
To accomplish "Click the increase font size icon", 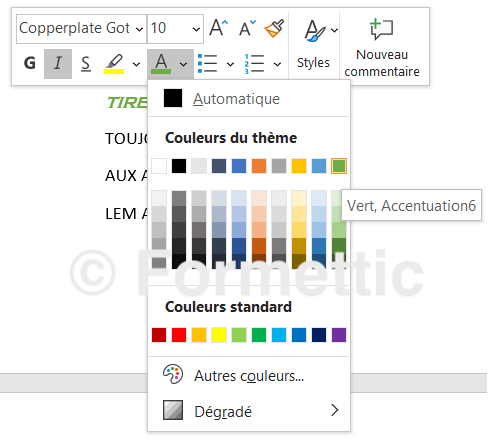I will tap(219, 28).
